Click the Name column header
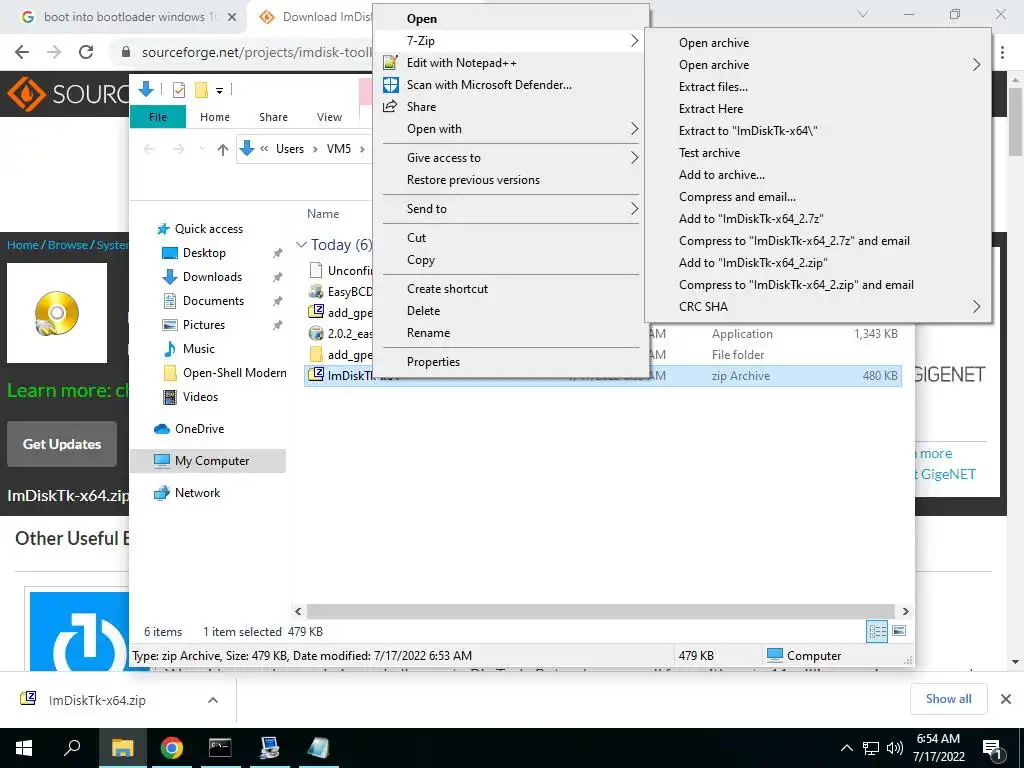 pos(323,214)
